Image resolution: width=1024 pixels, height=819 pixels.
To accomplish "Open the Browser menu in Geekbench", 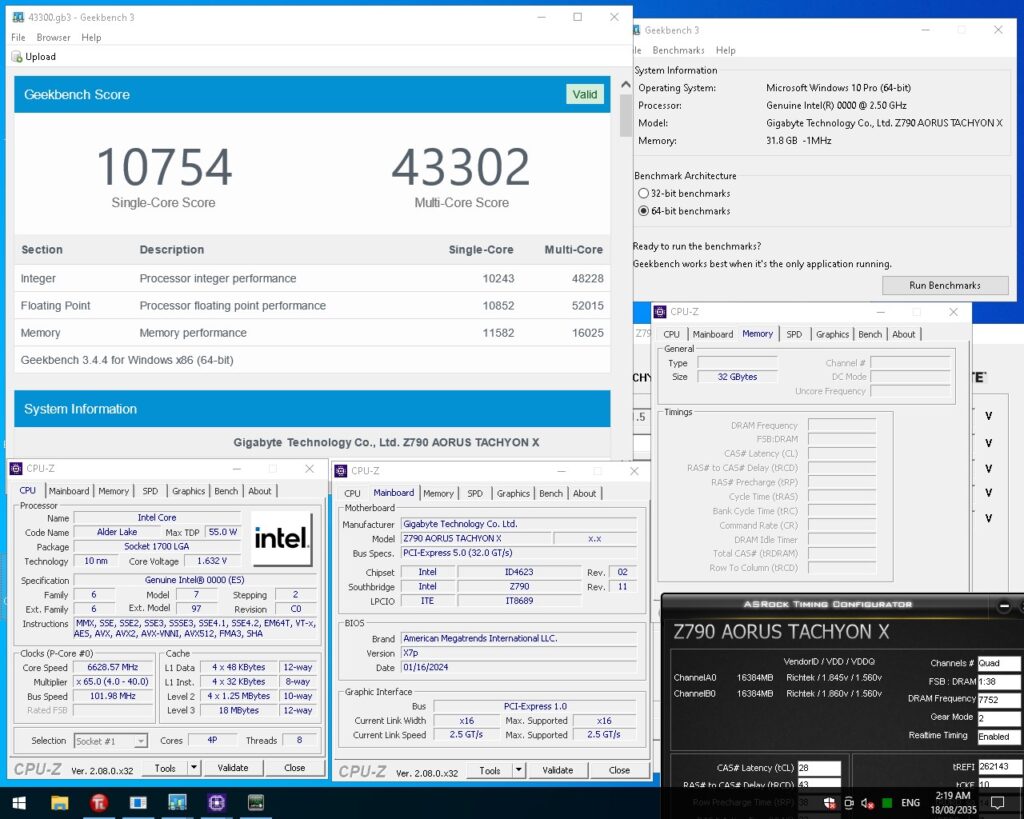I will [53, 37].
